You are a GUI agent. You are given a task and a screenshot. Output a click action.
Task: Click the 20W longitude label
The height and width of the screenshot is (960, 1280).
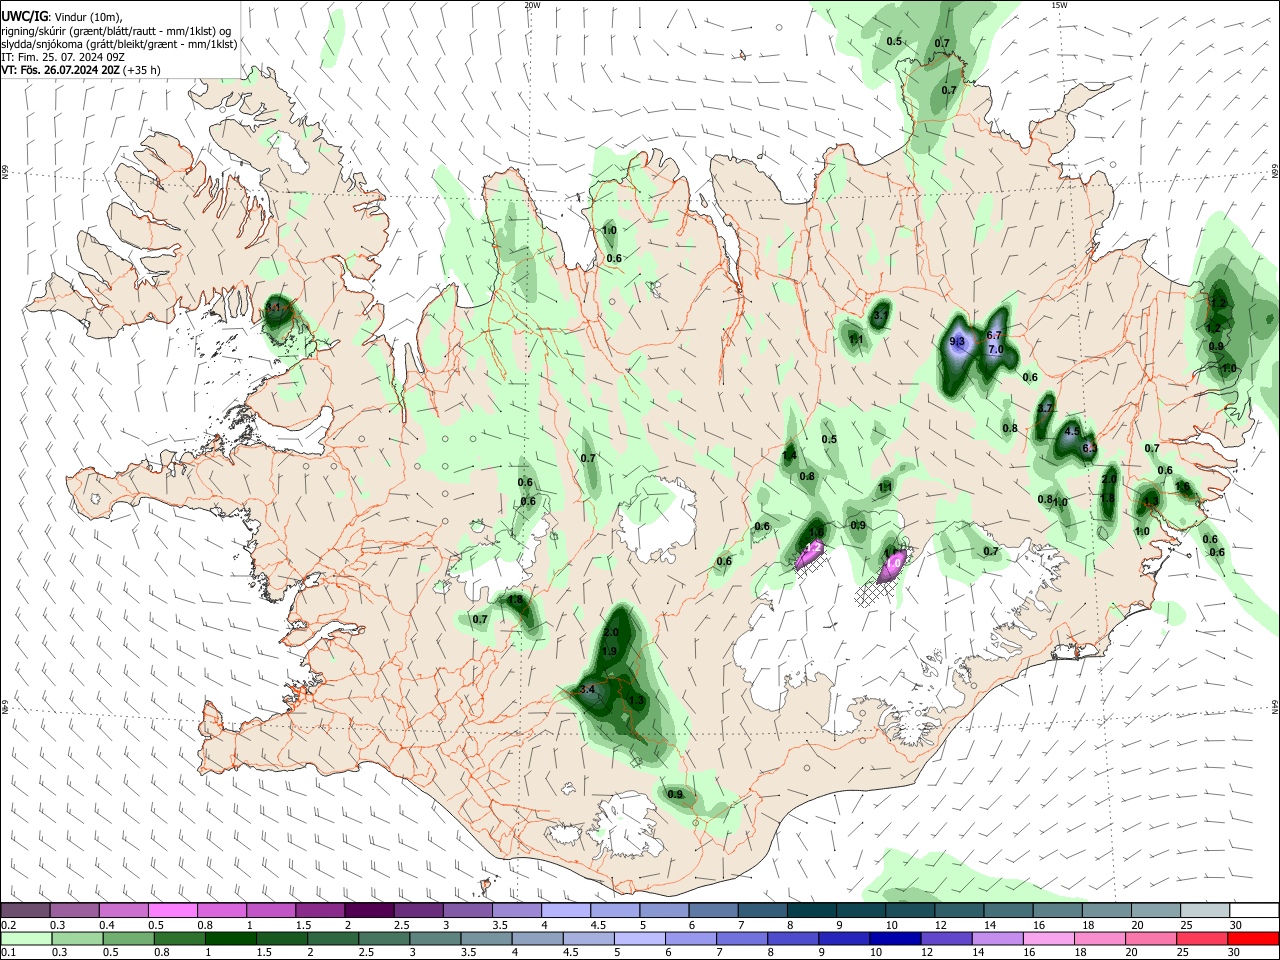coord(532,5)
